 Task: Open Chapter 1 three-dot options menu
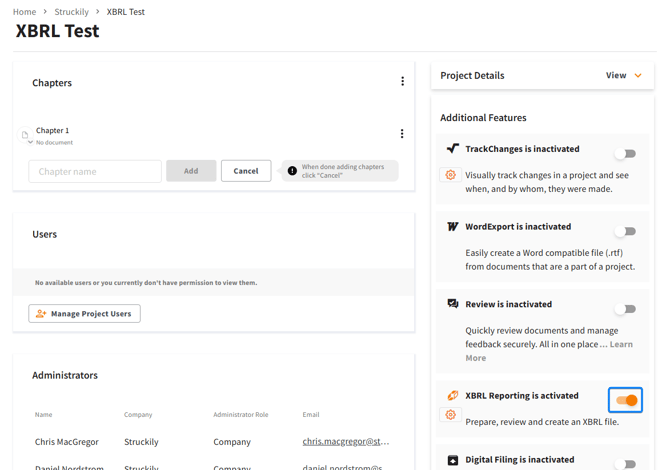click(402, 134)
